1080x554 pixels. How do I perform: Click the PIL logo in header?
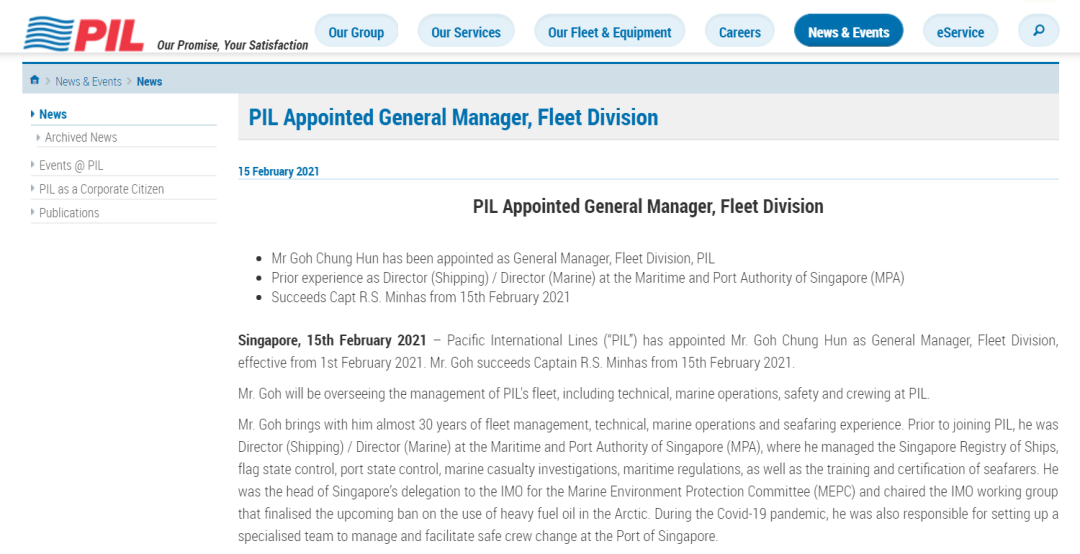pyautogui.click(x=84, y=34)
